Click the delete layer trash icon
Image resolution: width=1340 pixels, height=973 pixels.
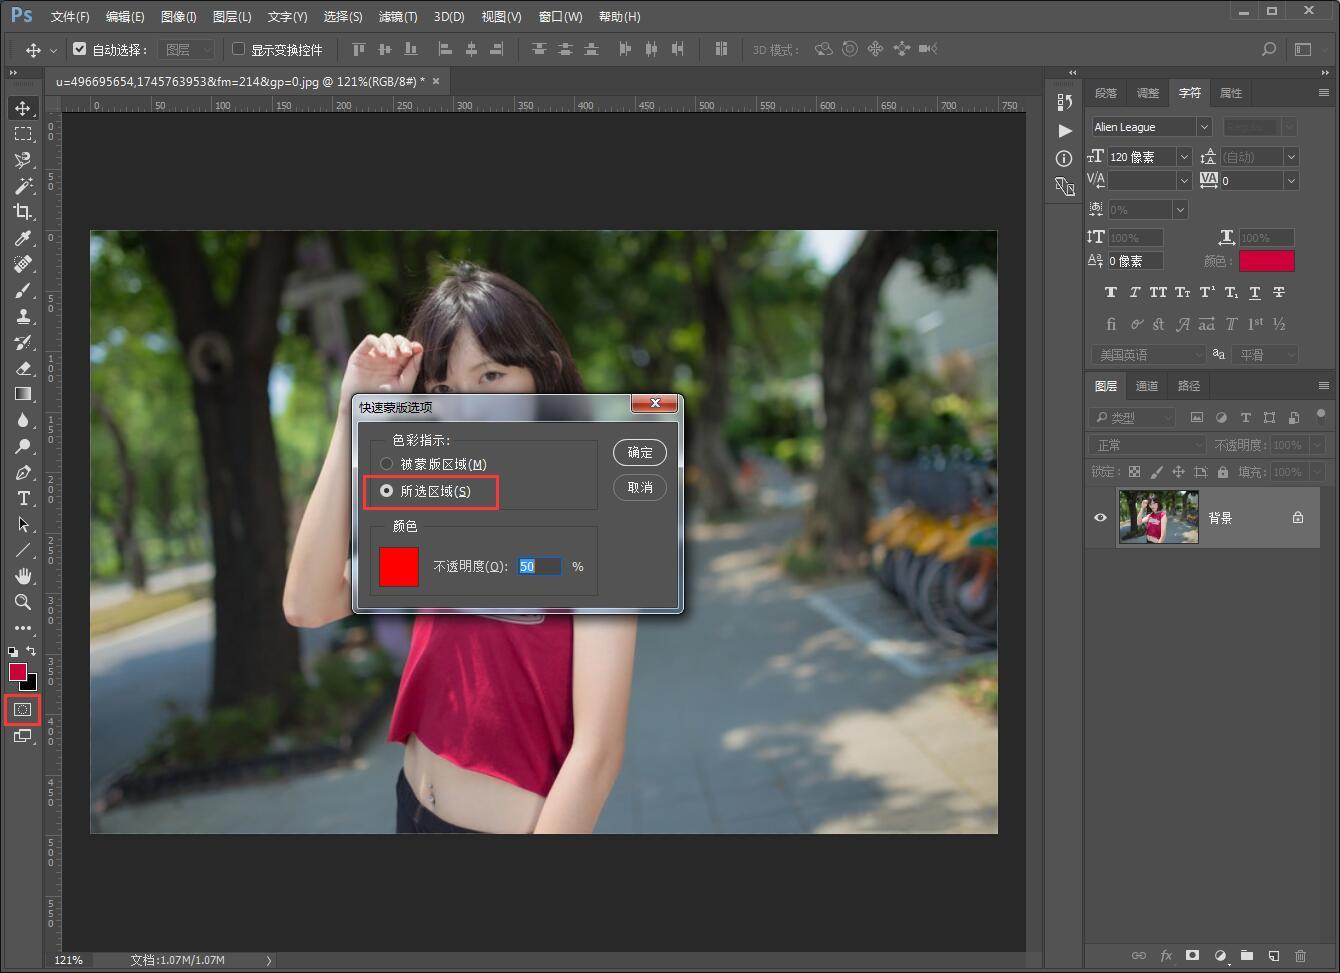[1300, 956]
